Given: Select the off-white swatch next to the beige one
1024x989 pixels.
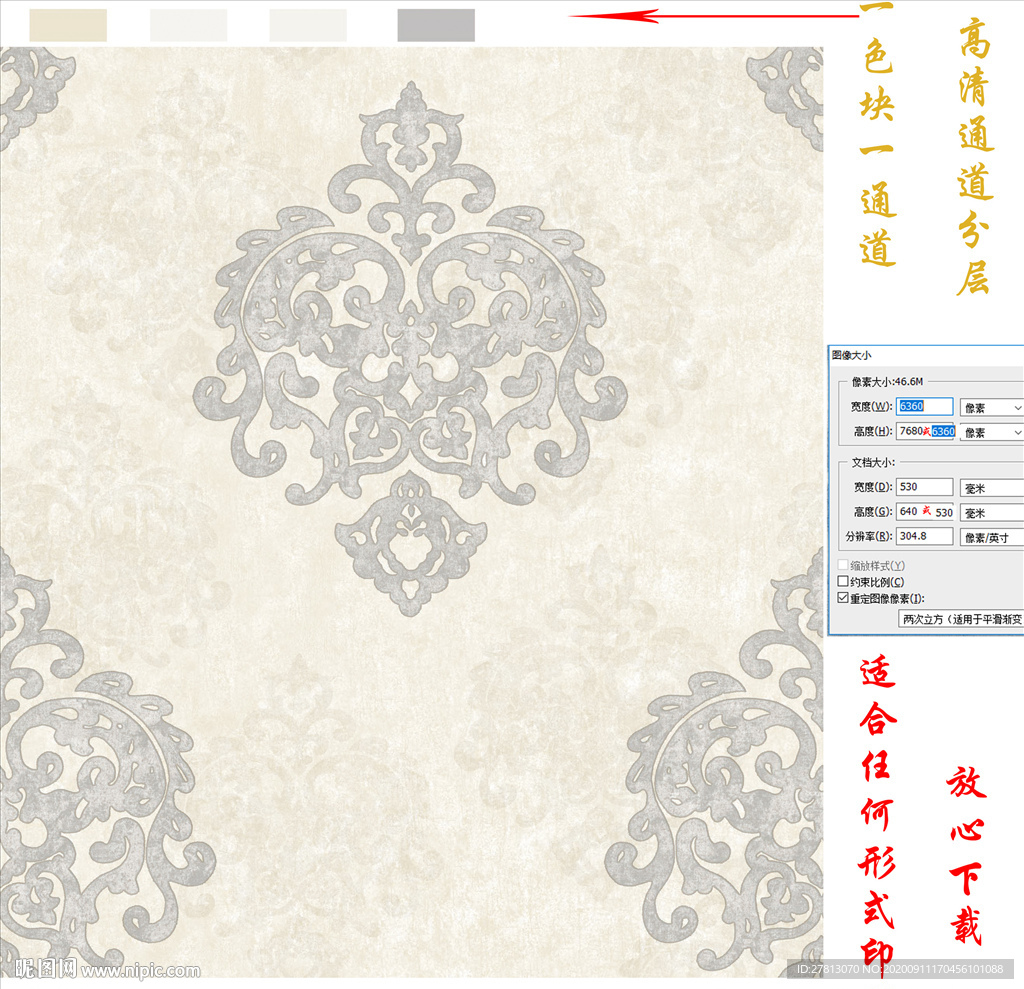Looking at the screenshot, I should (189, 25).
